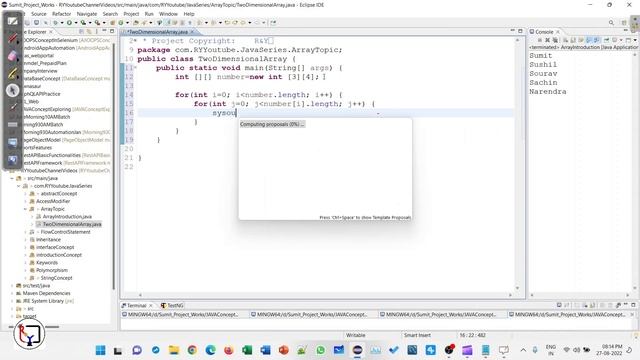The height and width of the screenshot is (360, 640).
Task: Open Google Chrome from taskbar
Action: click(192, 350)
